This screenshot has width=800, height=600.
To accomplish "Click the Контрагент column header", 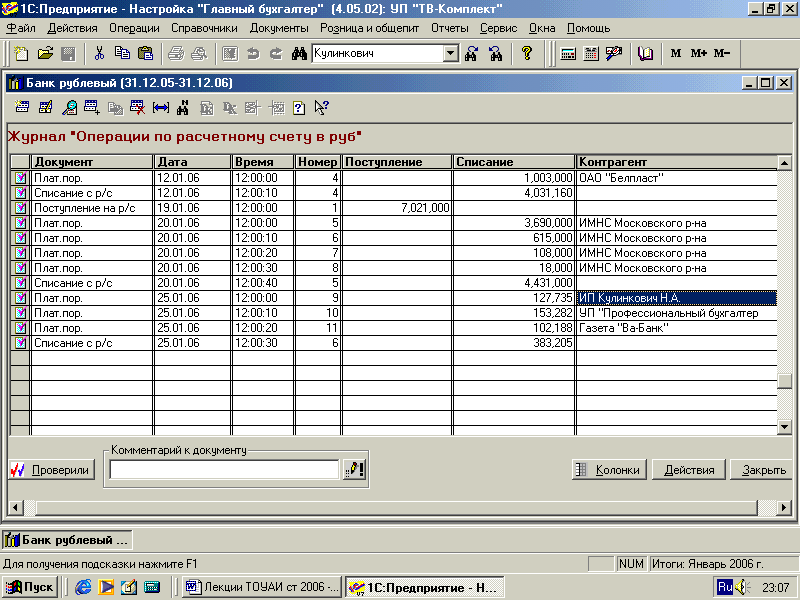I will click(x=676, y=162).
